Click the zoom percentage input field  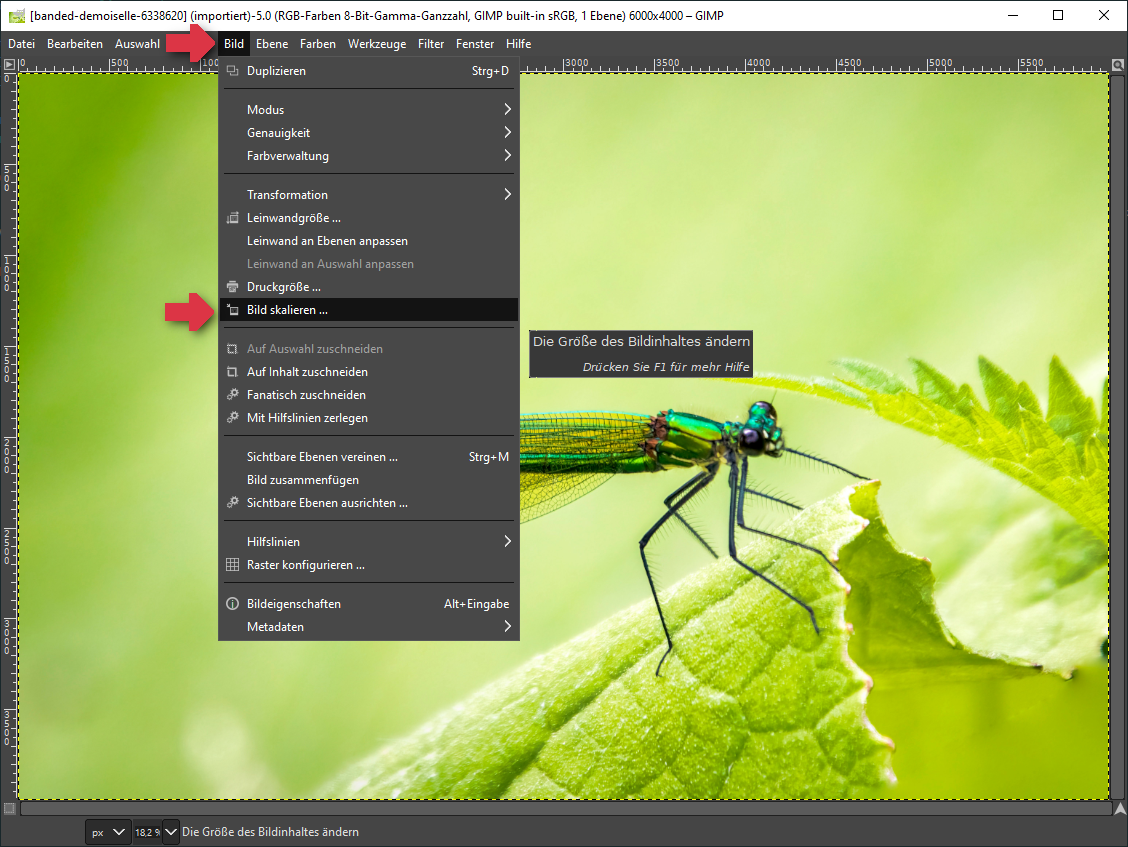(146, 832)
